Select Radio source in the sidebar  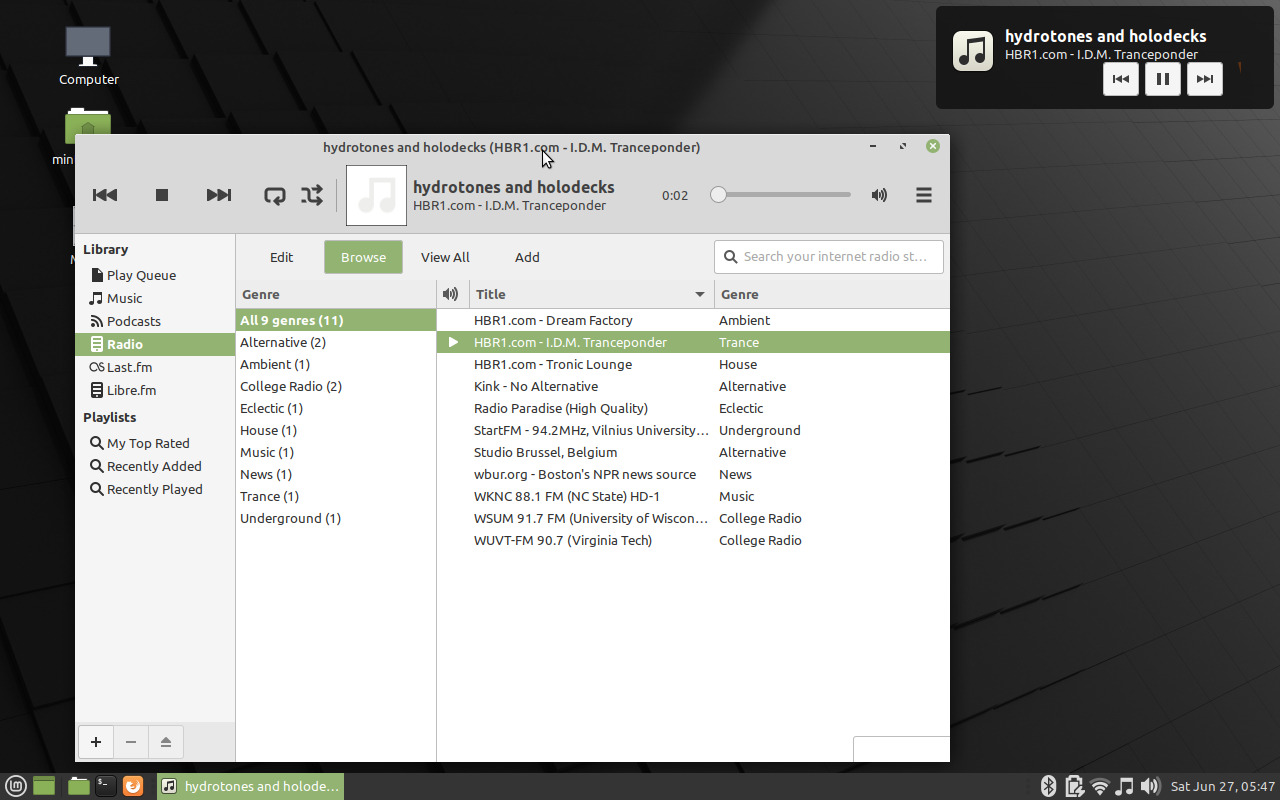tap(155, 344)
